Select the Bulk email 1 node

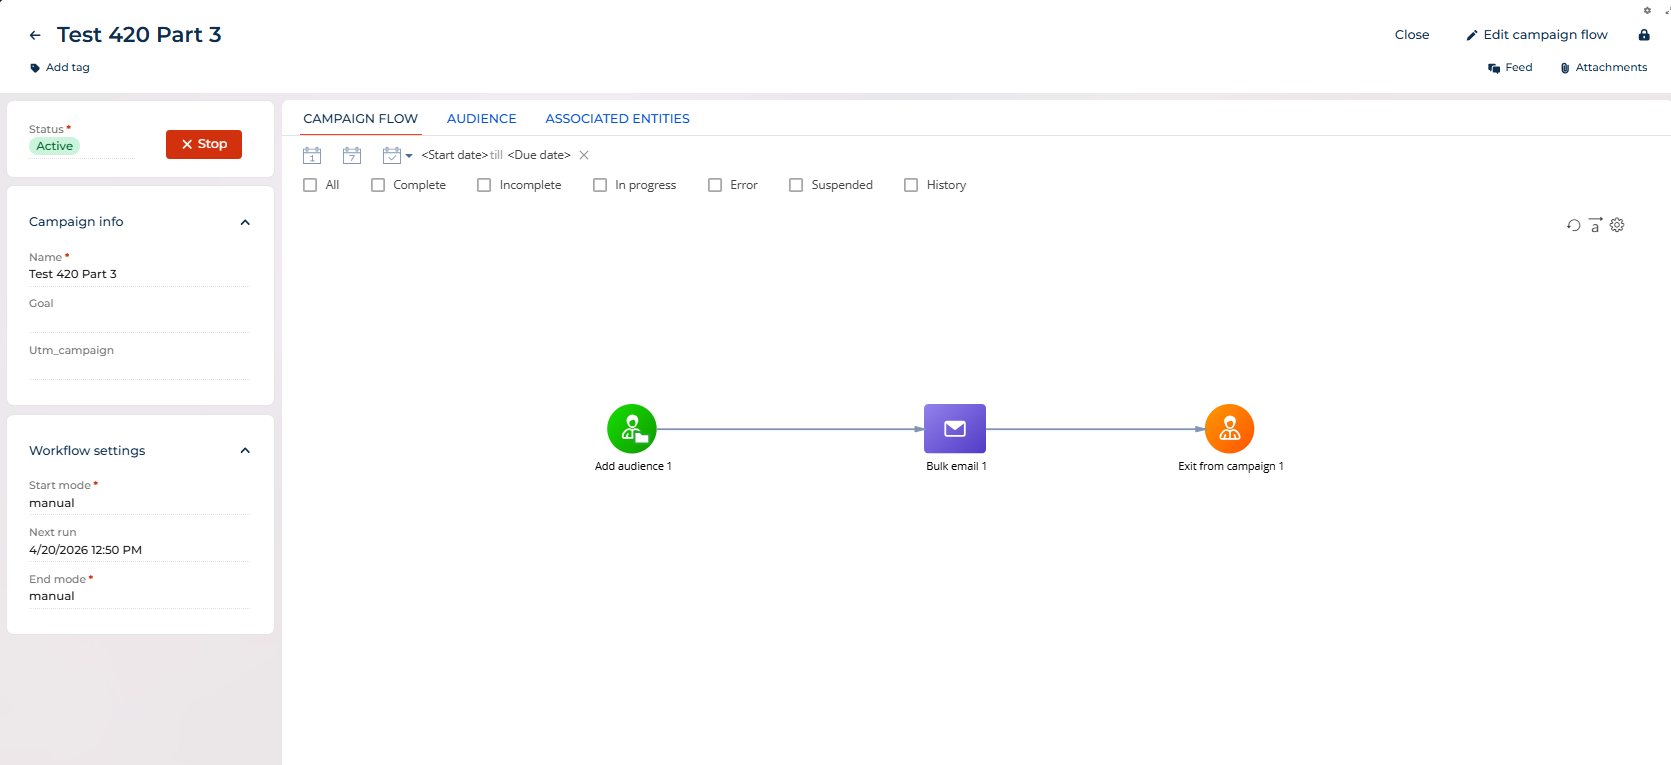pyautogui.click(x=954, y=429)
